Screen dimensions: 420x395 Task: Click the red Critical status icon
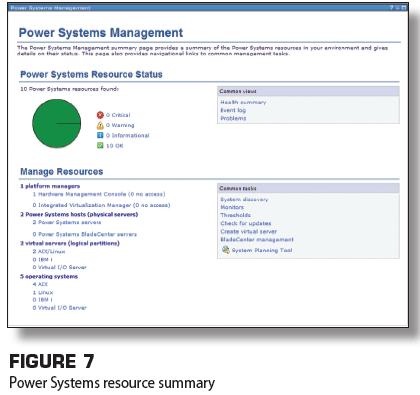point(100,115)
